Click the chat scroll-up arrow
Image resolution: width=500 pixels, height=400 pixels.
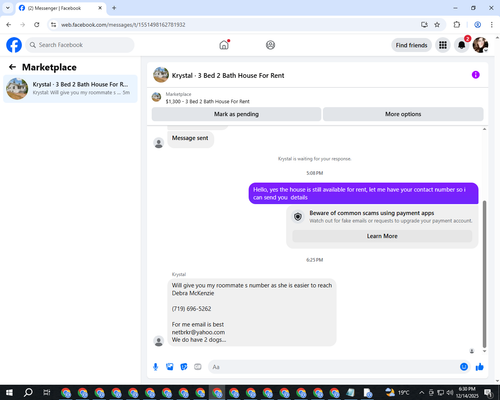(484, 129)
